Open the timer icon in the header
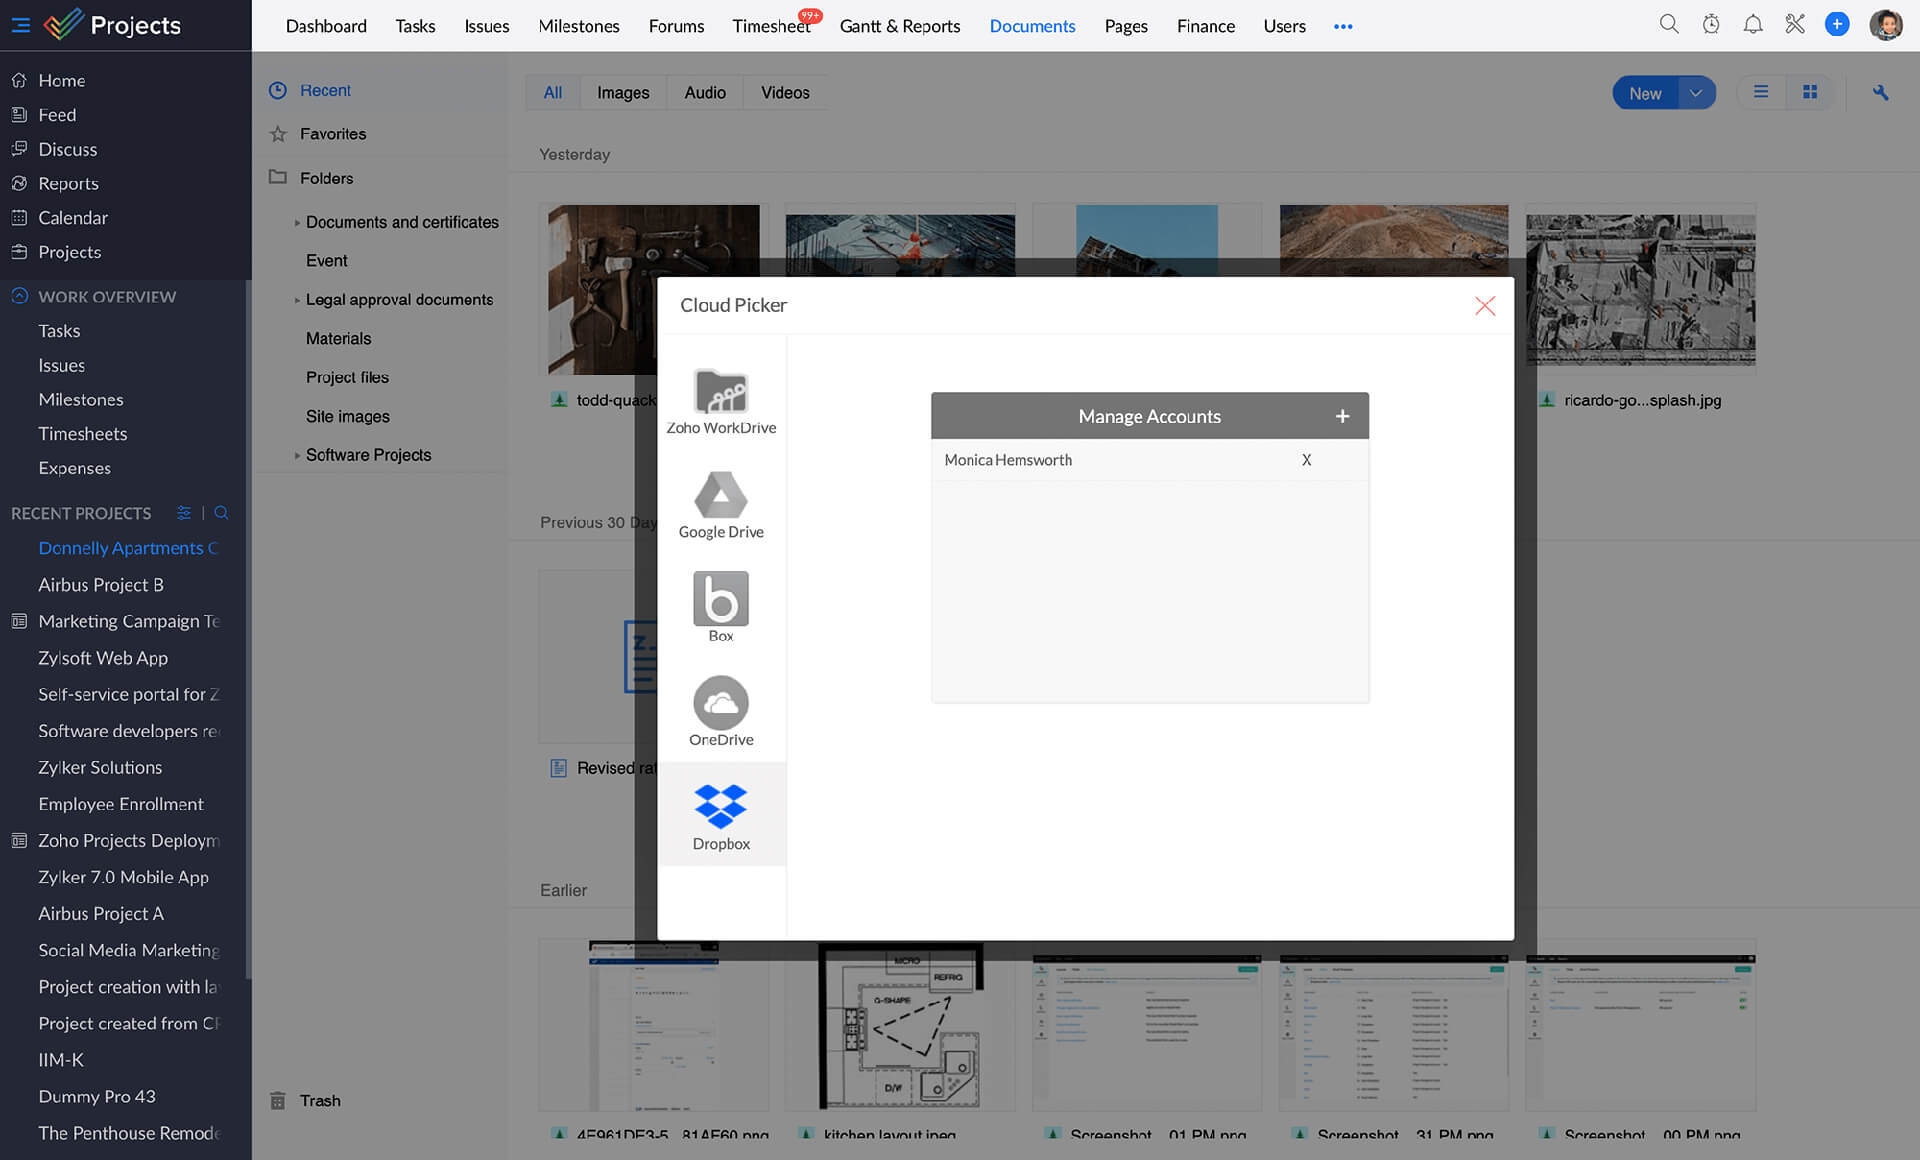The image size is (1920, 1160). click(x=1711, y=25)
